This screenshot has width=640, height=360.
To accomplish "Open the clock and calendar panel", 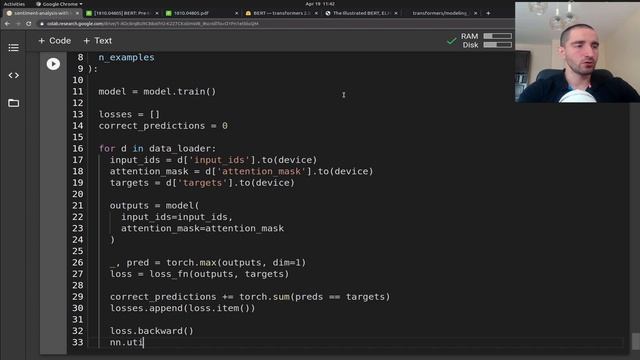I will click(x=320, y=4).
